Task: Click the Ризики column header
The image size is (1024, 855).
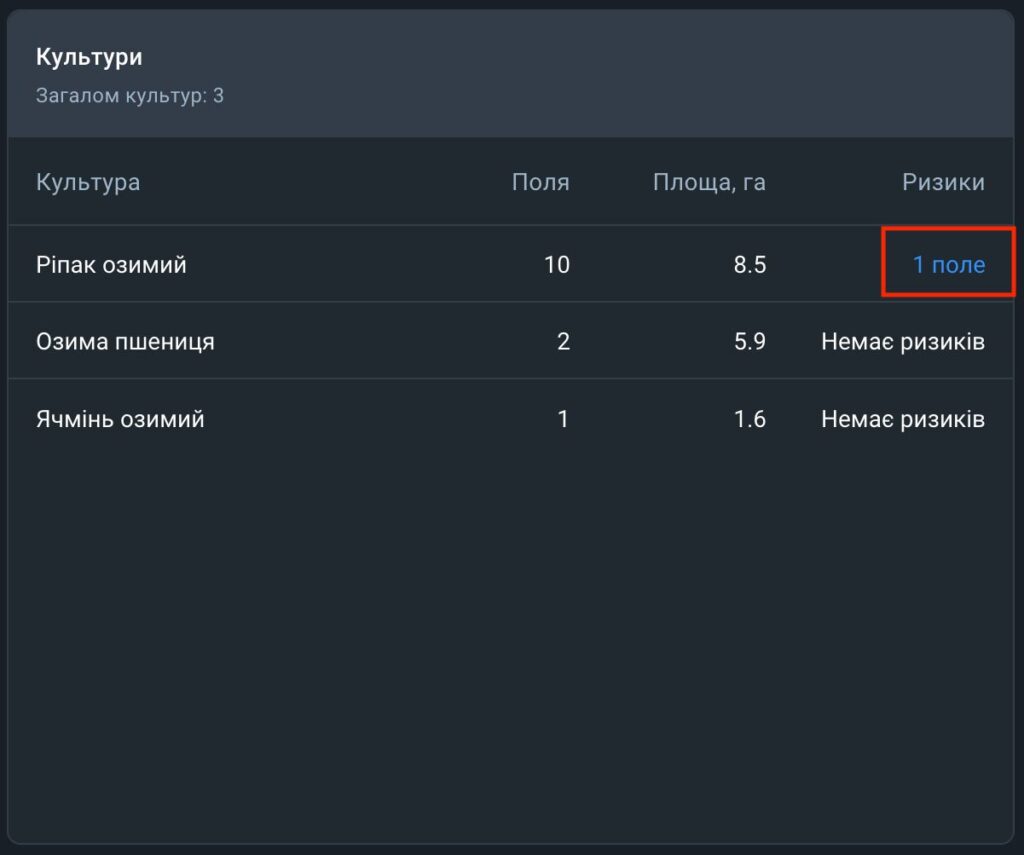Action: coord(943,182)
